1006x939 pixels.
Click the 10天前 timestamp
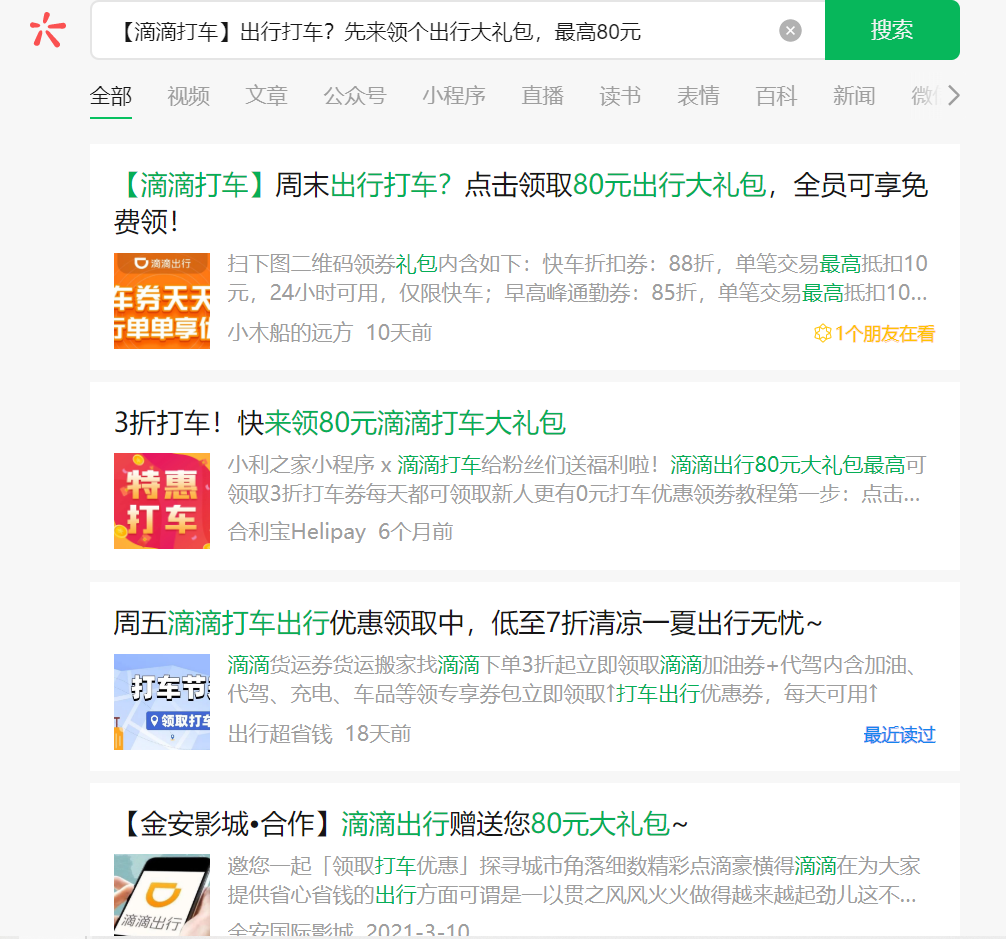[x=398, y=333]
